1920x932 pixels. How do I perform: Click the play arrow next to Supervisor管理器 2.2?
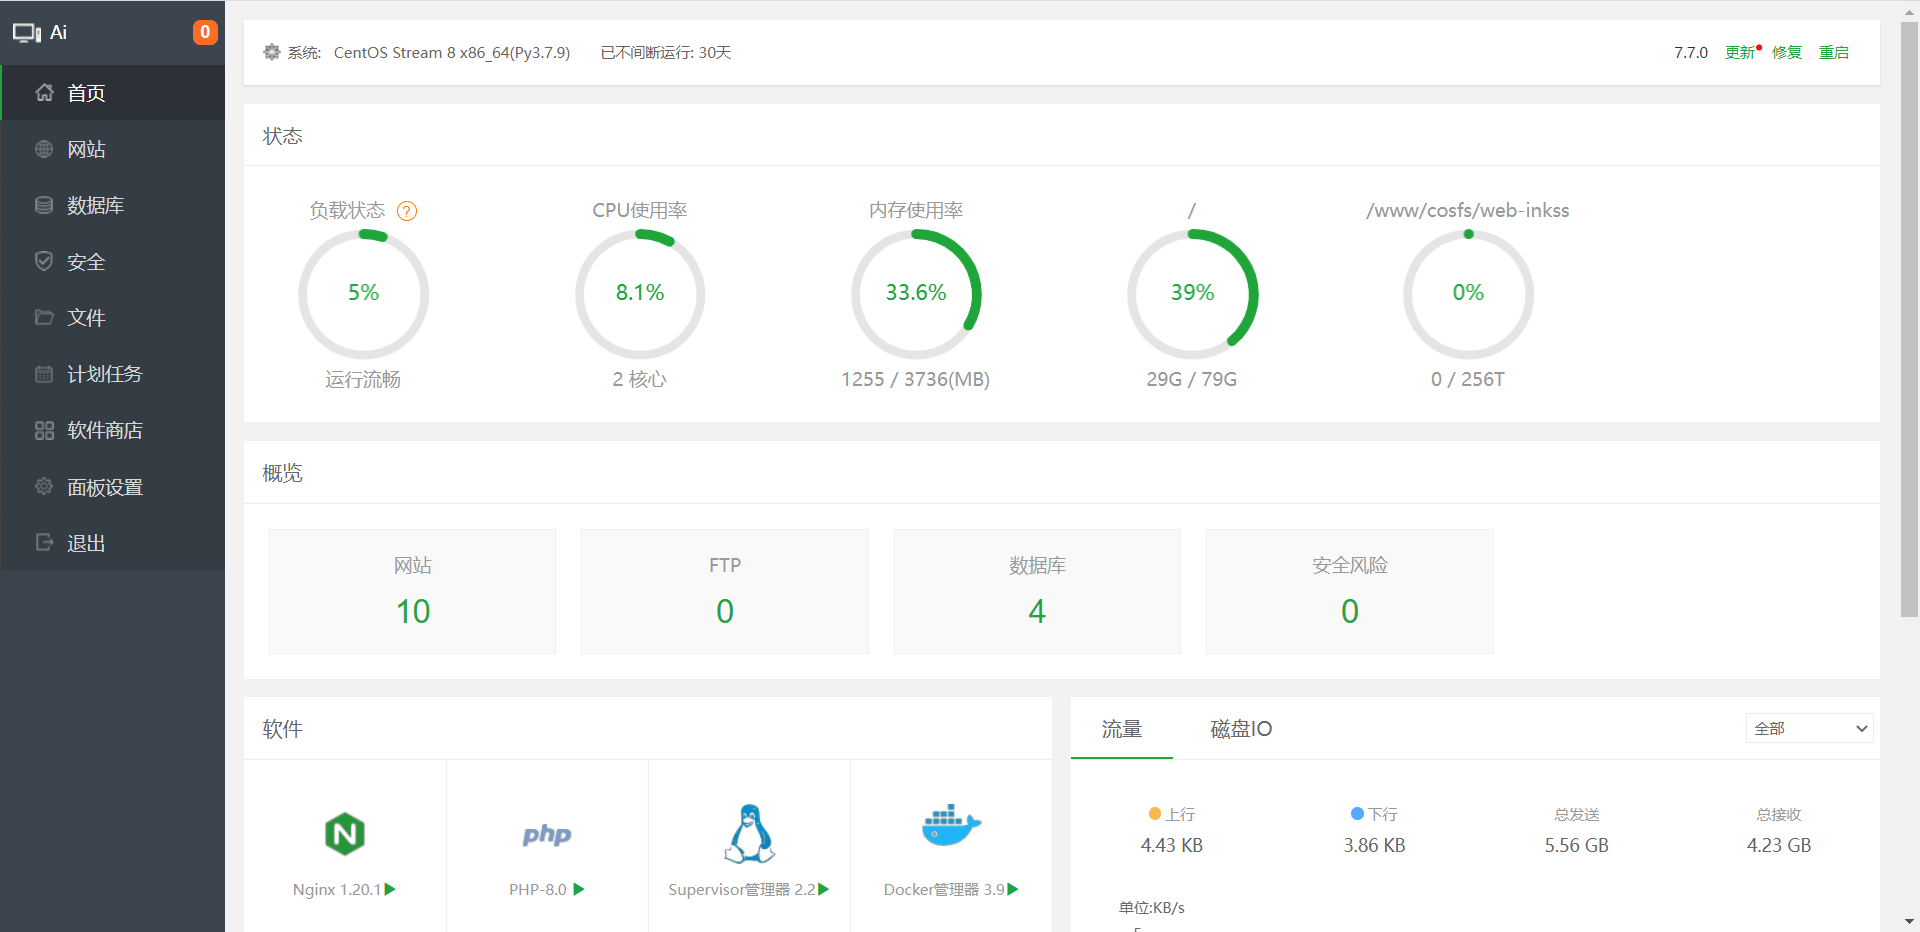click(824, 889)
